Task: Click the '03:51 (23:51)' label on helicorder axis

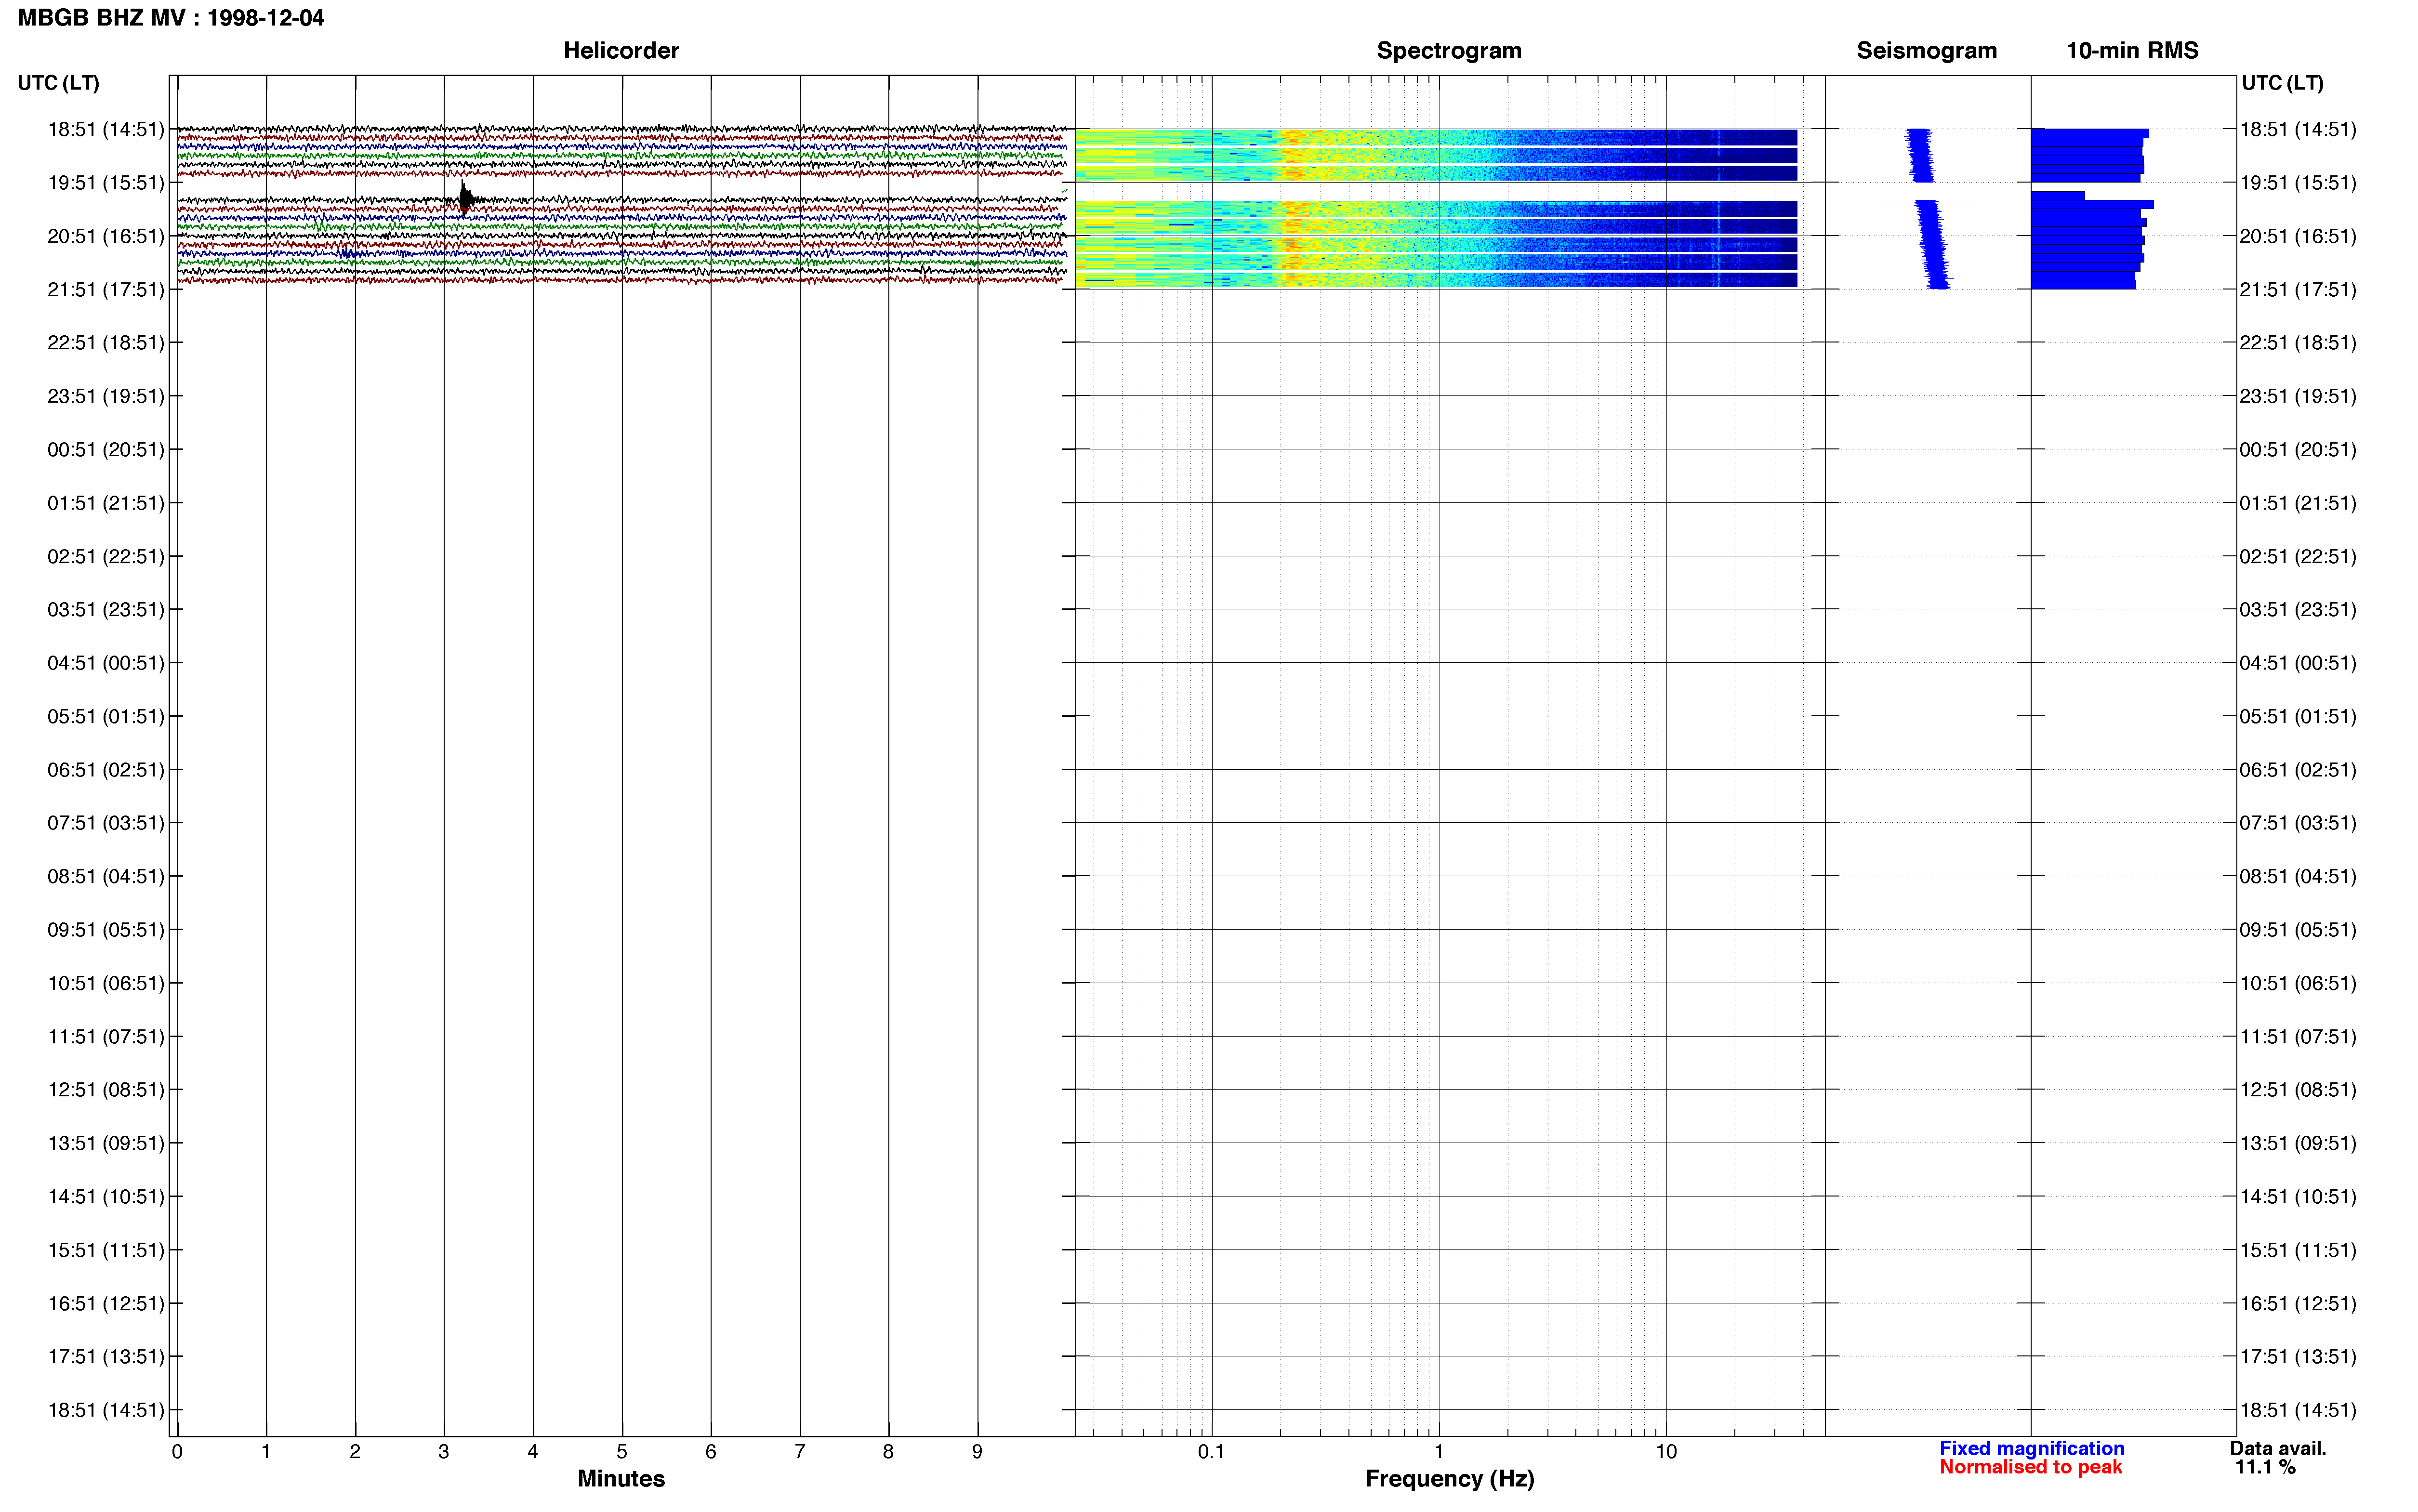Action: tap(105, 610)
